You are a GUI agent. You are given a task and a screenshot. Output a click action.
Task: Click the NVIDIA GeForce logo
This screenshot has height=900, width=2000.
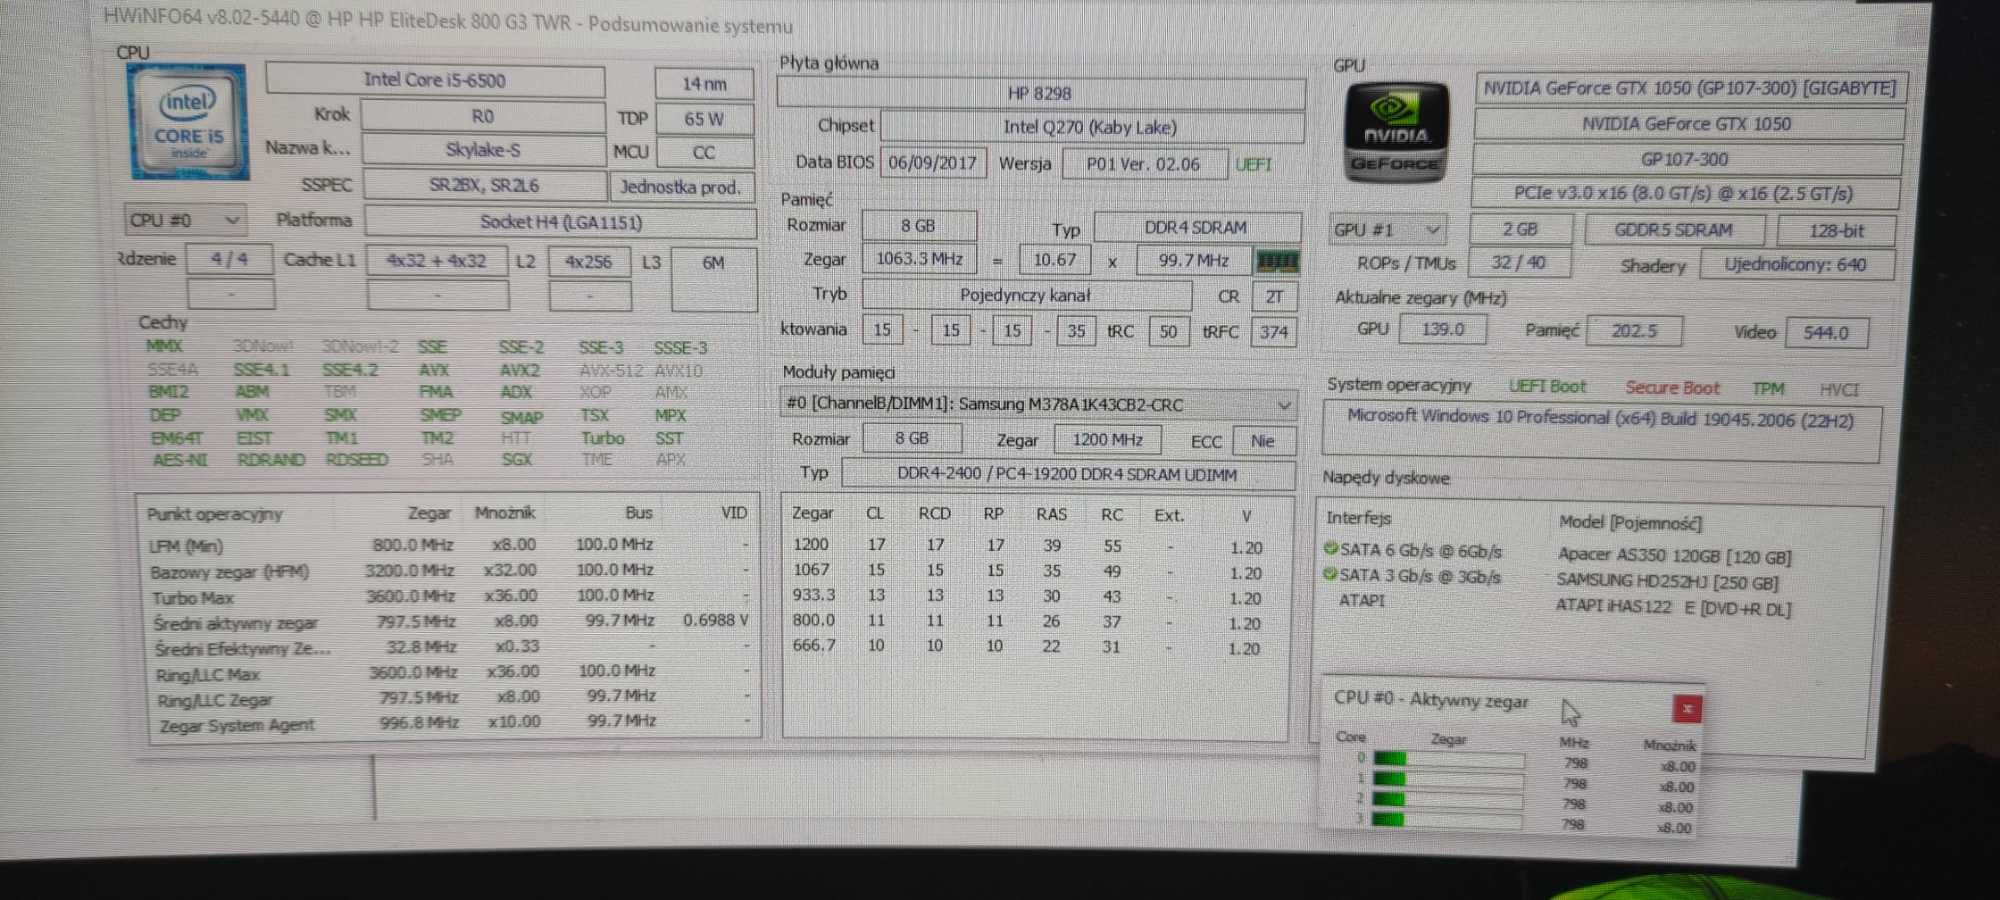1396,134
